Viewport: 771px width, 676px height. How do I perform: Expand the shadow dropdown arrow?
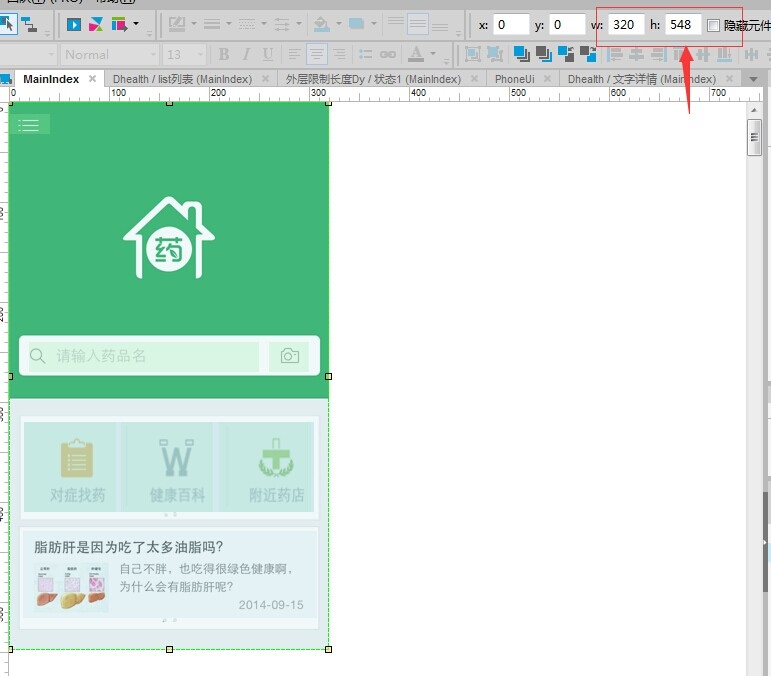coord(374,23)
